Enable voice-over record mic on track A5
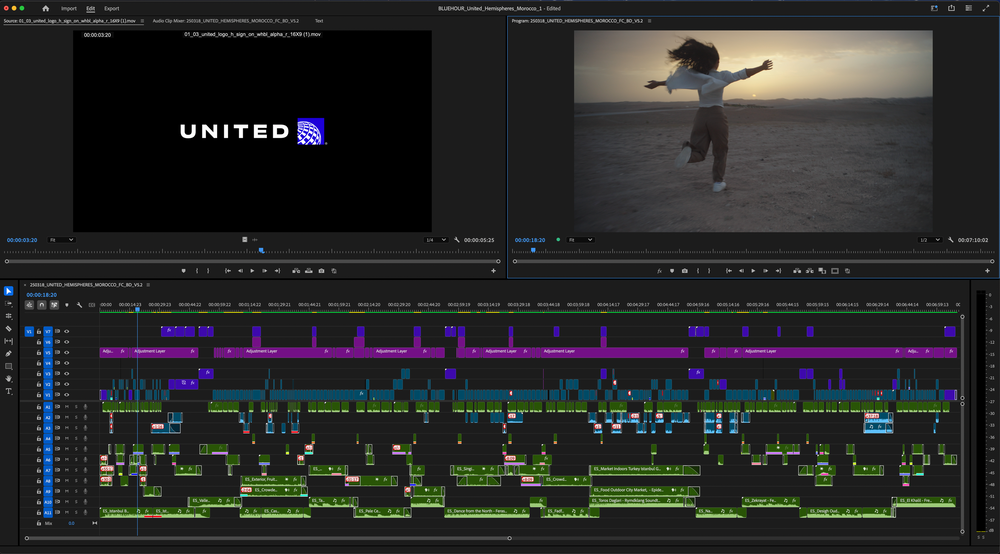Viewport: 1000px width, 554px height. 85,449
